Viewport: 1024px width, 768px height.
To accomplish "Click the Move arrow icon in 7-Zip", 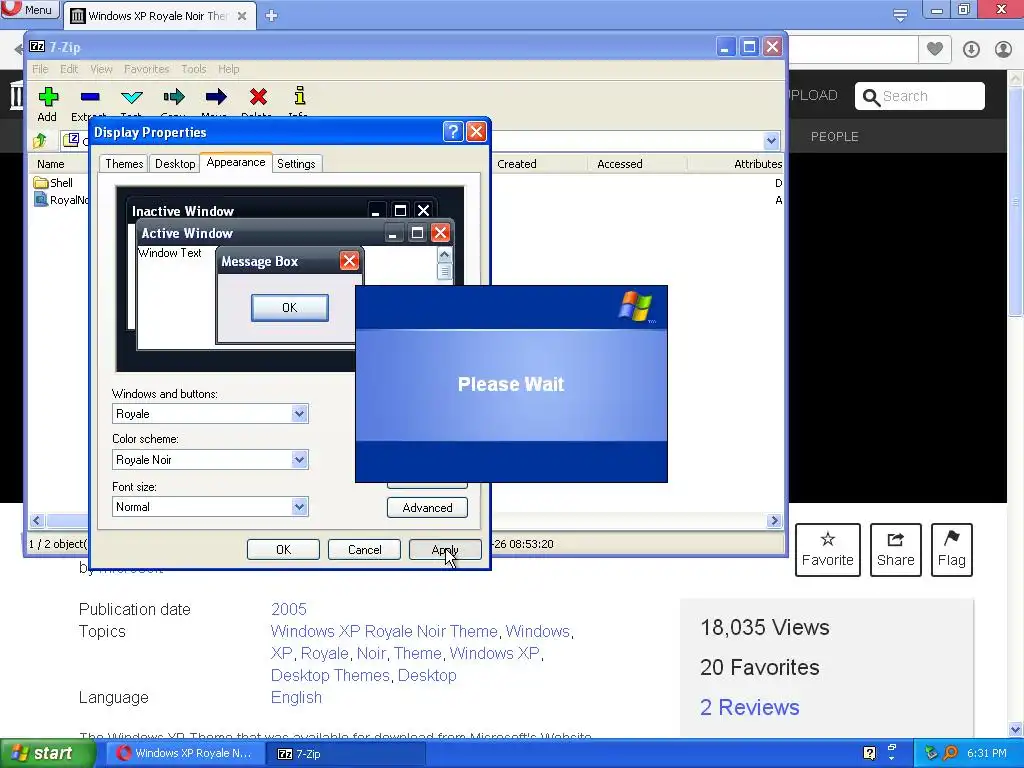I will pos(216,97).
